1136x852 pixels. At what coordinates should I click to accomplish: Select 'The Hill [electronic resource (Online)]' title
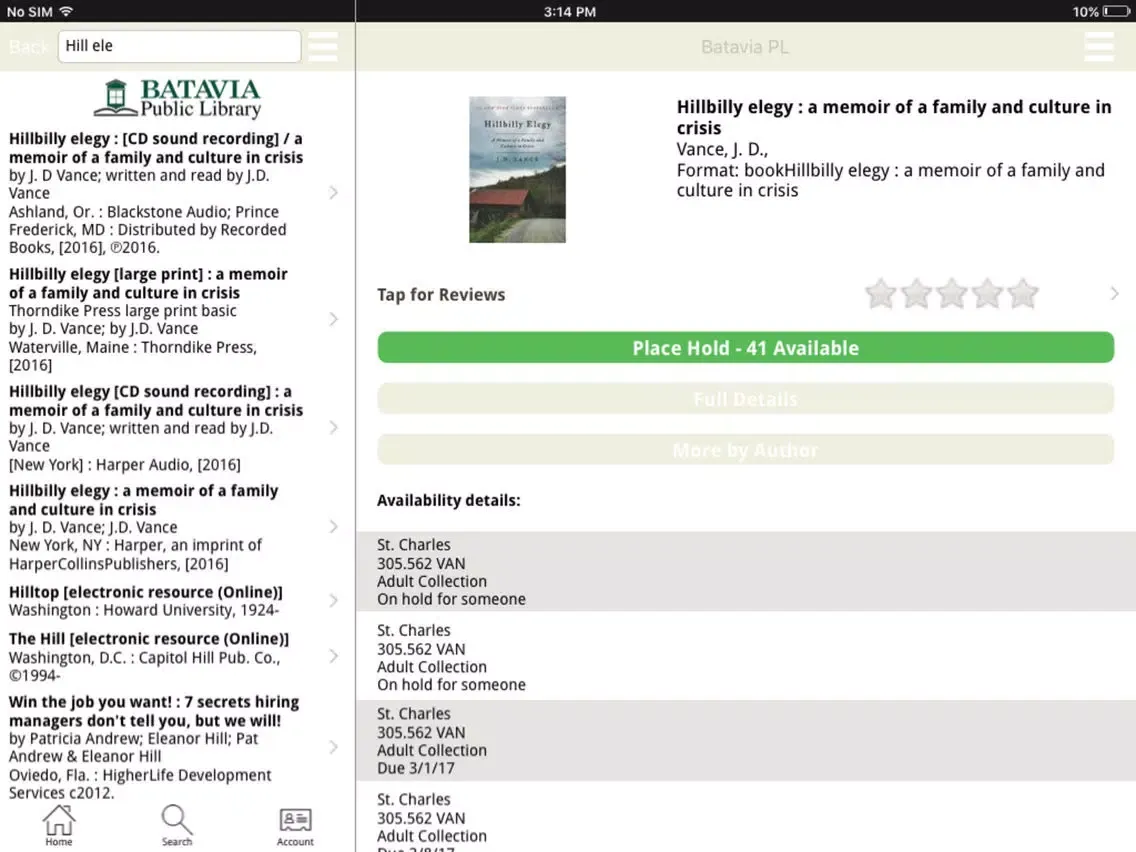(149, 638)
